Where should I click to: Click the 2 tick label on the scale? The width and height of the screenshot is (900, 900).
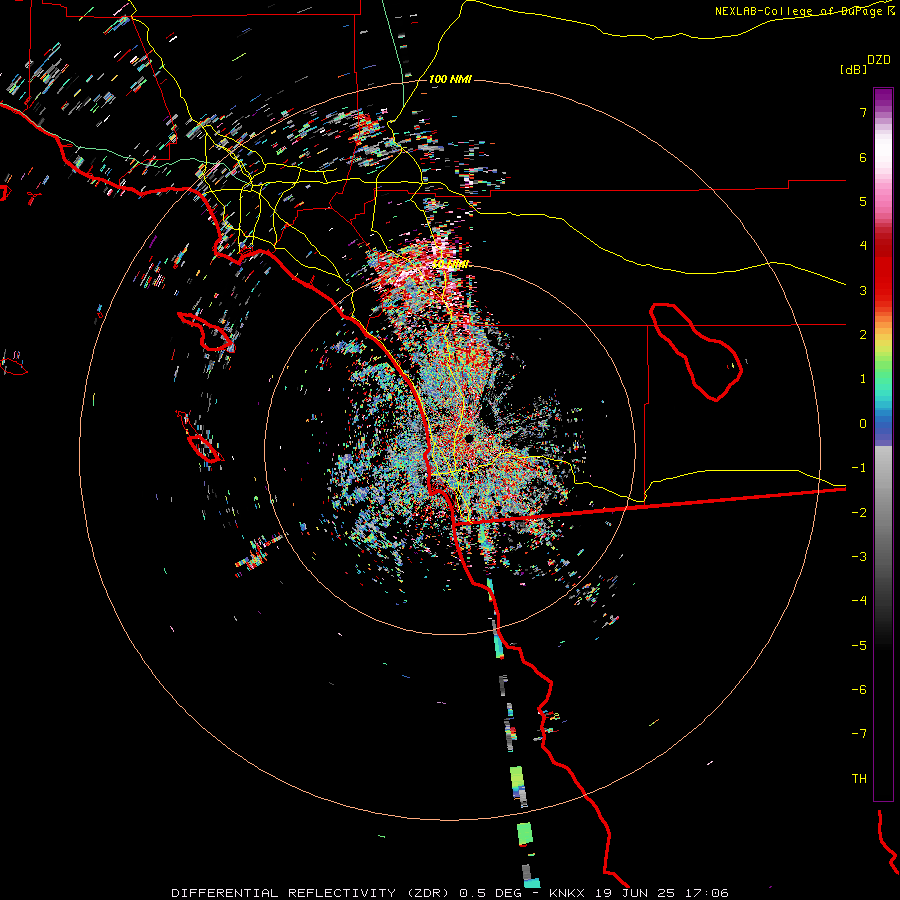(x=863, y=335)
